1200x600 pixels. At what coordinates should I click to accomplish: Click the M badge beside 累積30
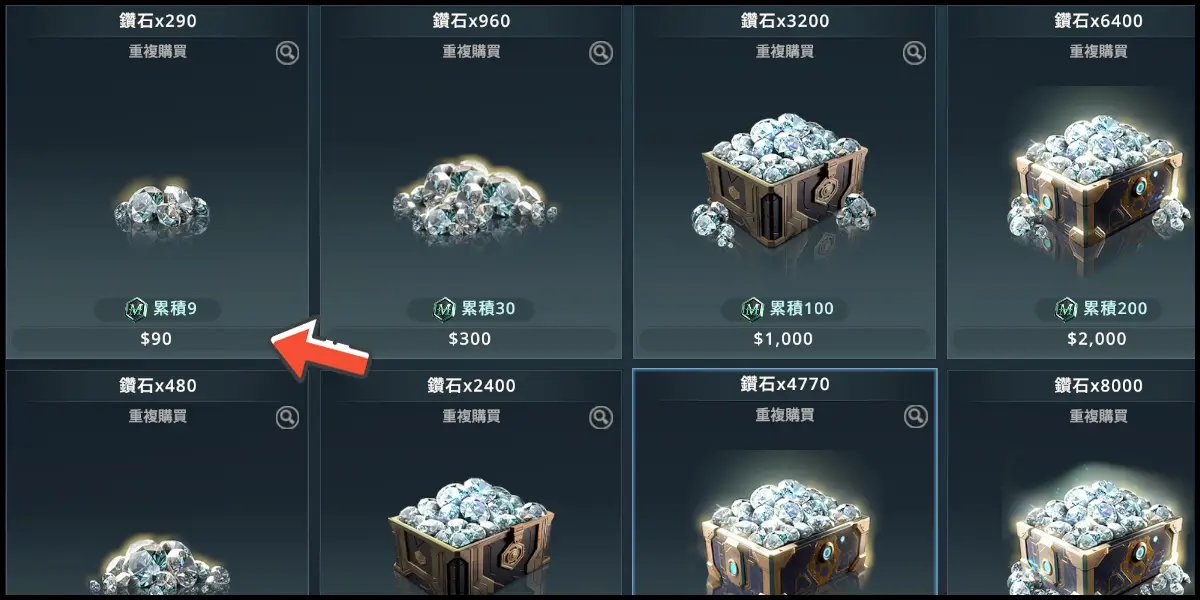click(446, 309)
